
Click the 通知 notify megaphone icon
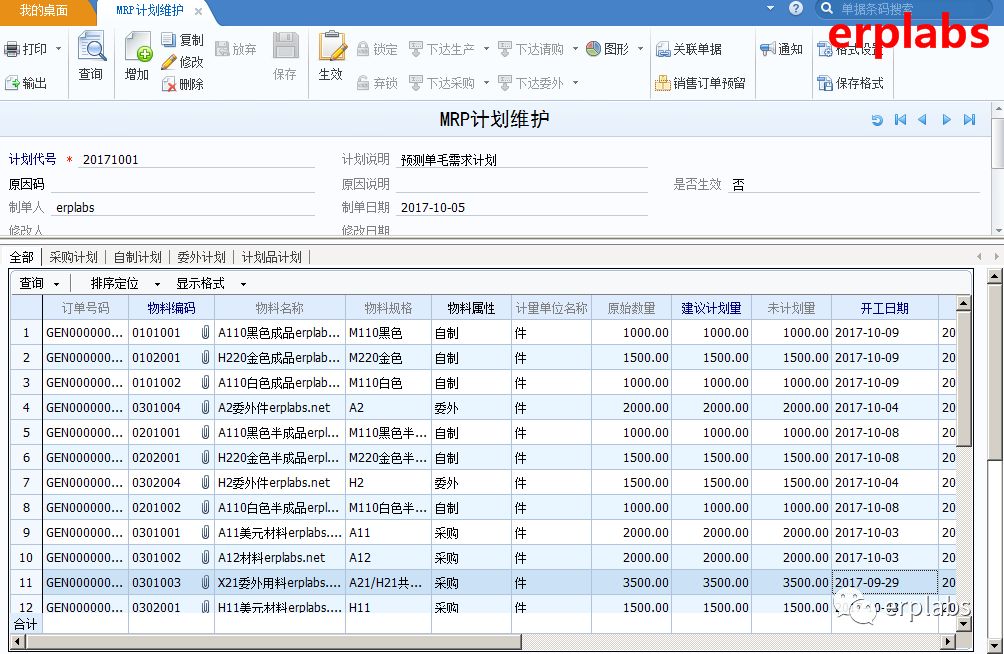tap(768, 49)
